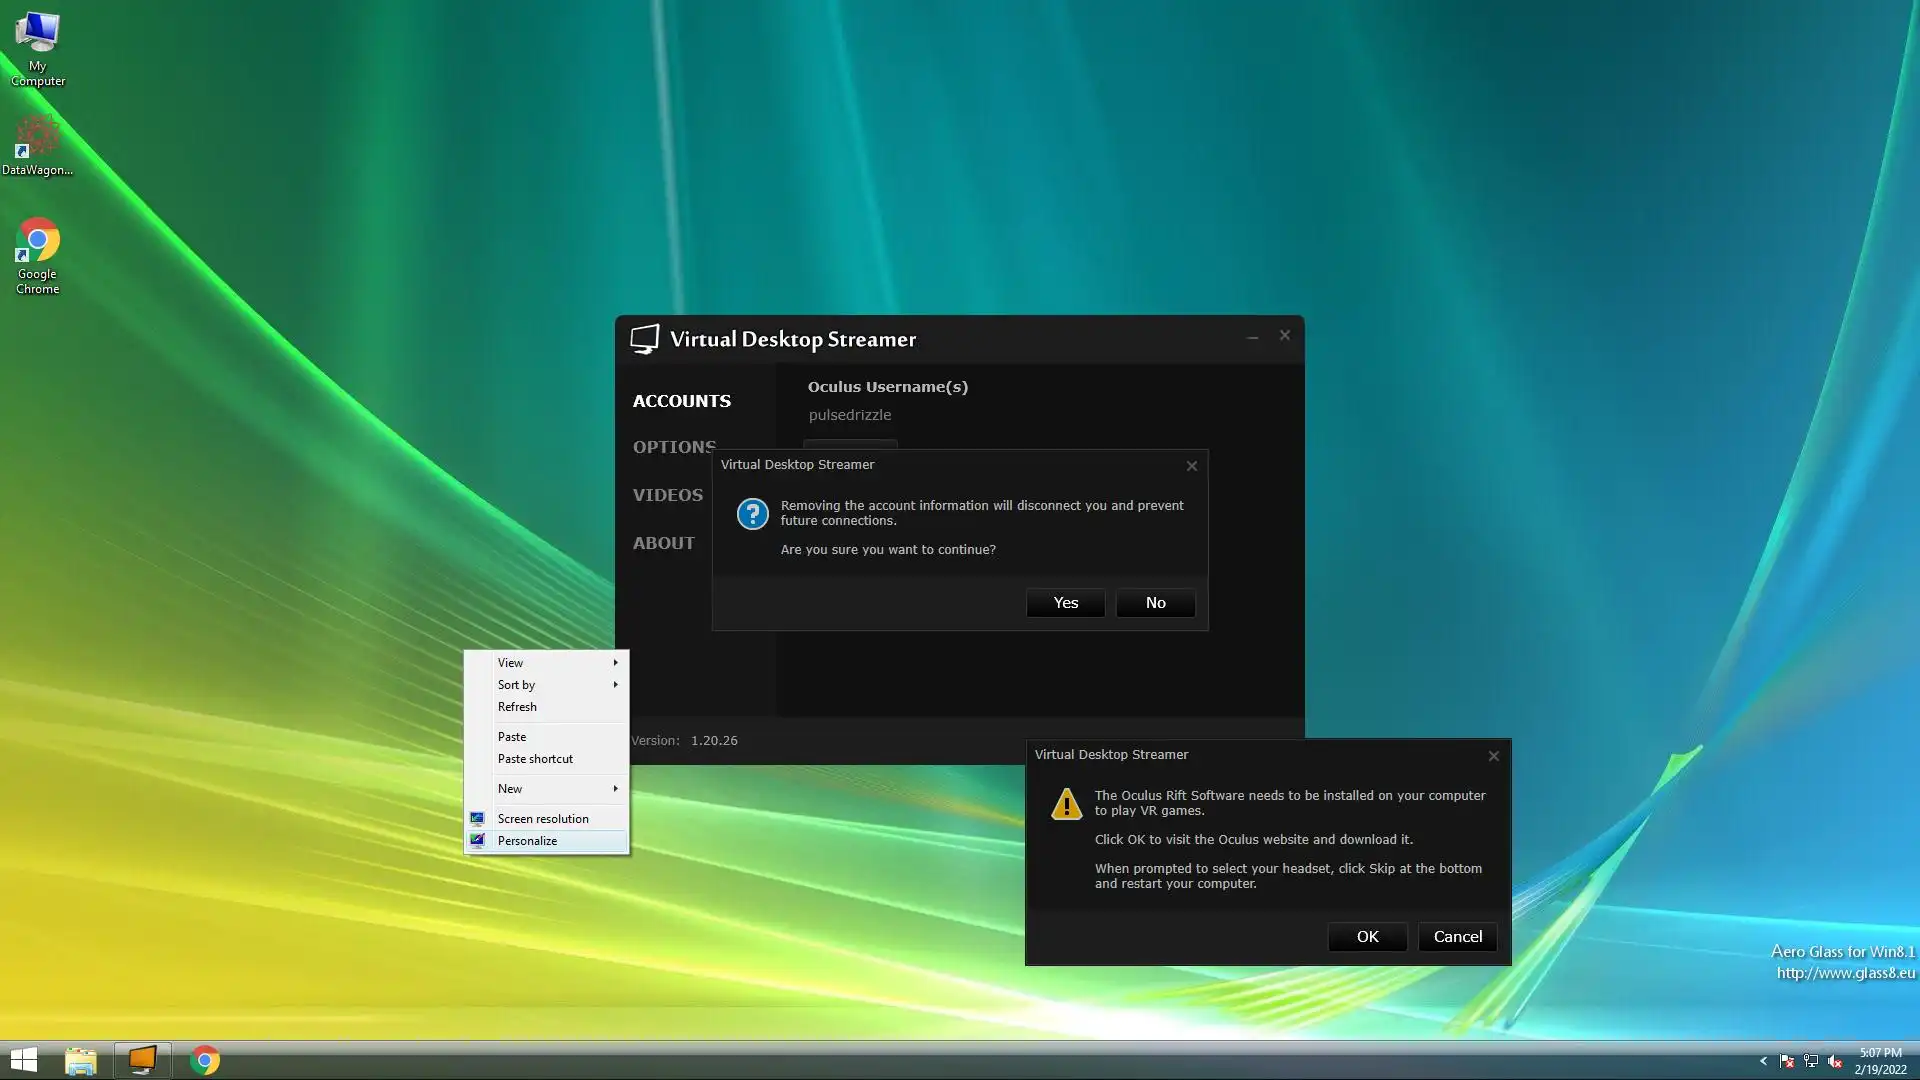Open File Explorer from the taskbar
This screenshot has width=1920, height=1080.
click(x=81, y=1060)
